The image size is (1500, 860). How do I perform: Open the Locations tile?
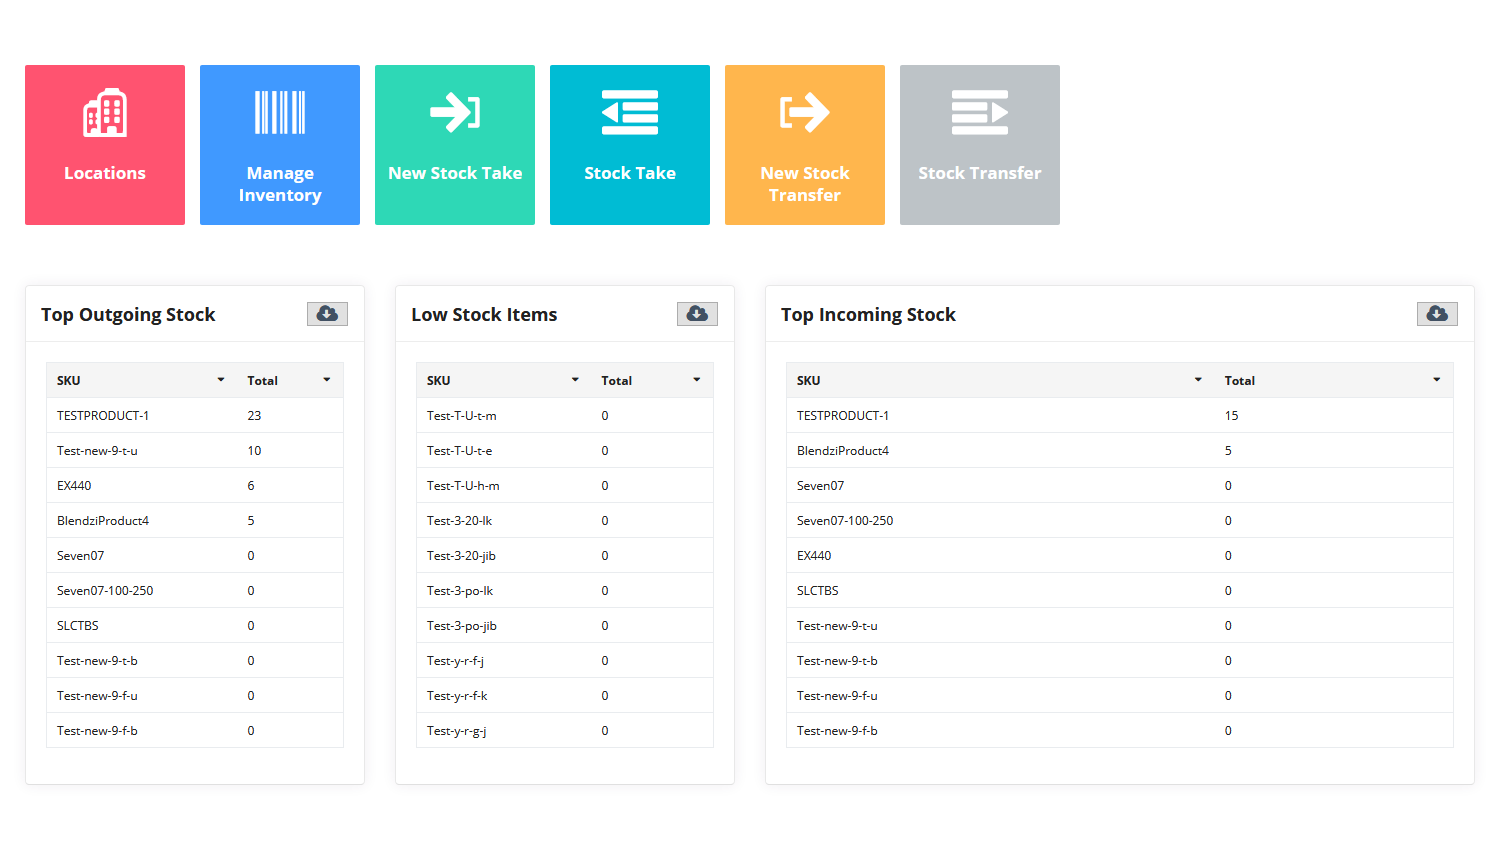click(x=105, y=145)
